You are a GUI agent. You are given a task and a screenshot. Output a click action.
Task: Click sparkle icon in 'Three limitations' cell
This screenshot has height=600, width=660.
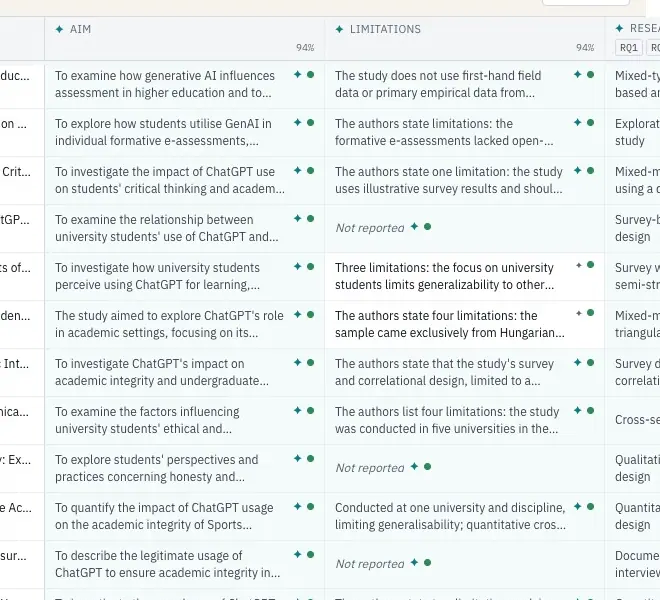(579, 265)
